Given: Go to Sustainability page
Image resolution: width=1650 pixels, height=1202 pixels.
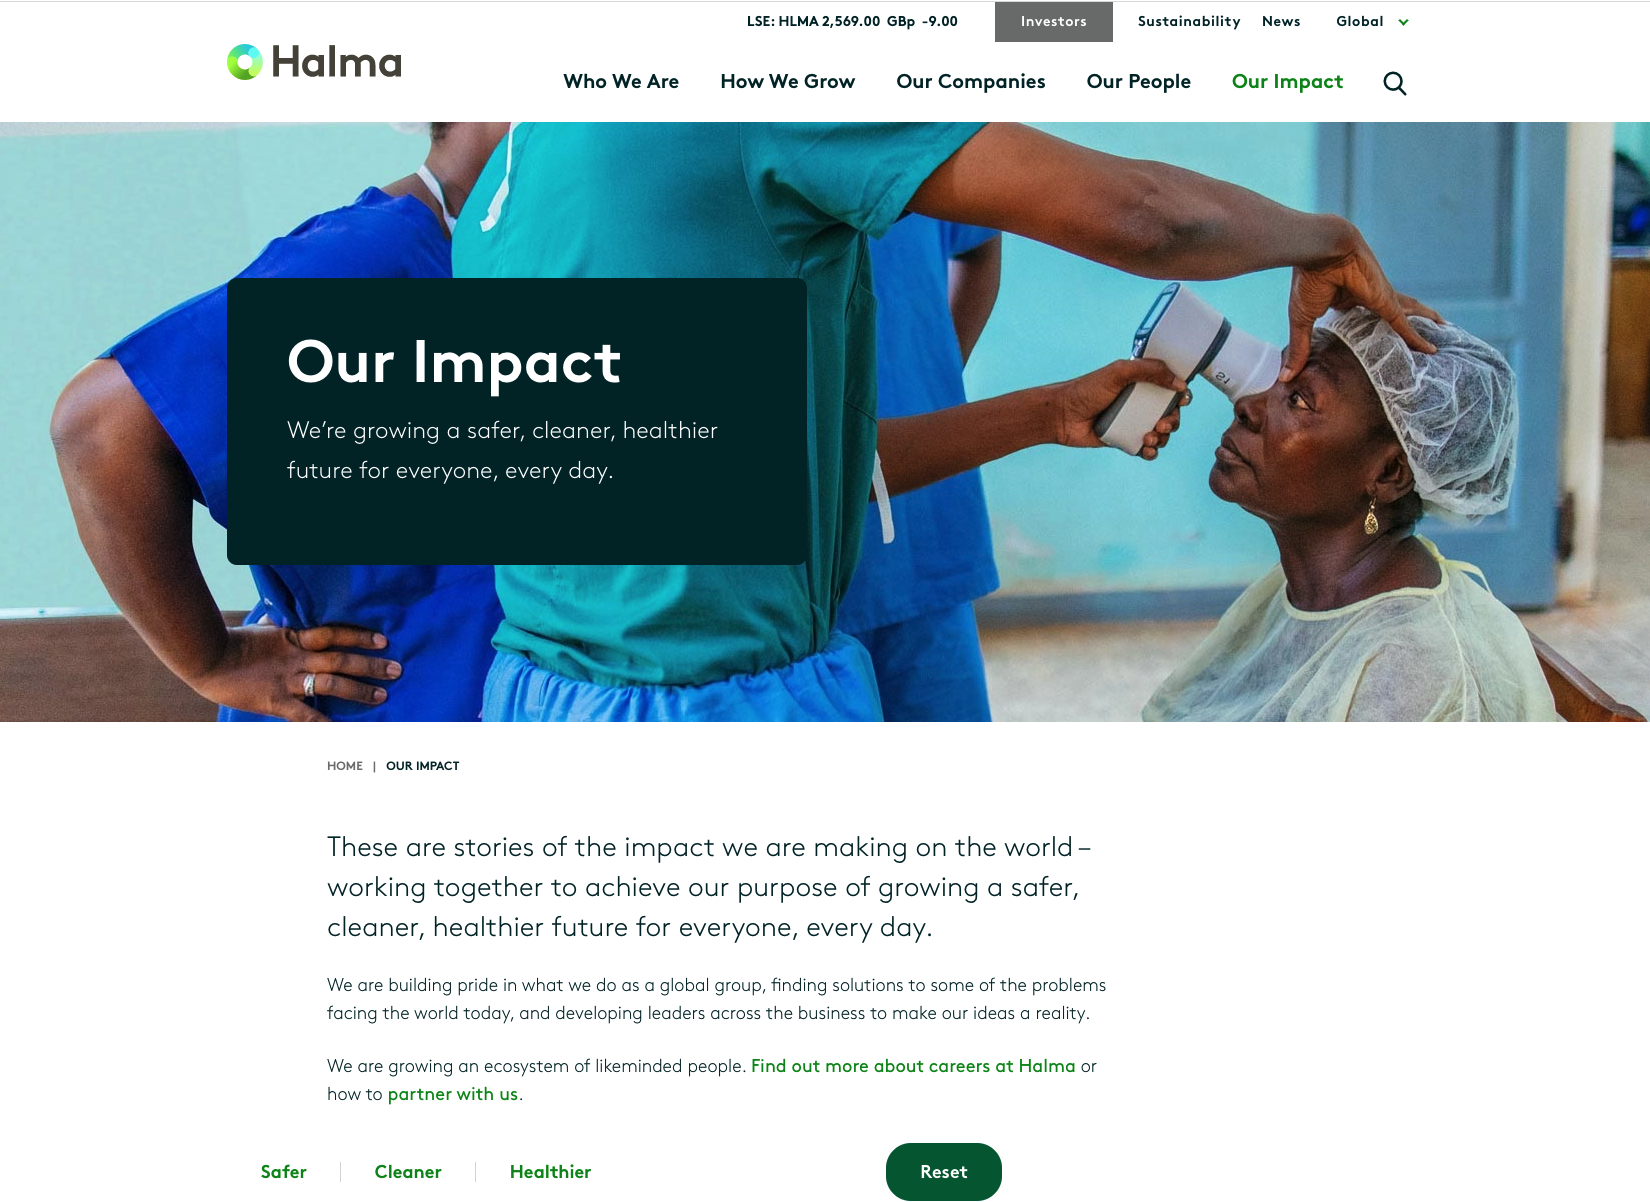Looking at the screenshot, I should (1188, 22).
